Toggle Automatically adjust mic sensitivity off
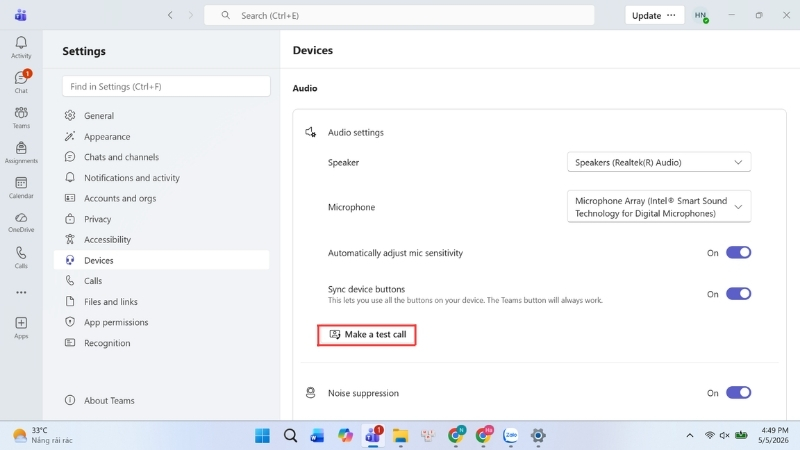 [738, 253]
